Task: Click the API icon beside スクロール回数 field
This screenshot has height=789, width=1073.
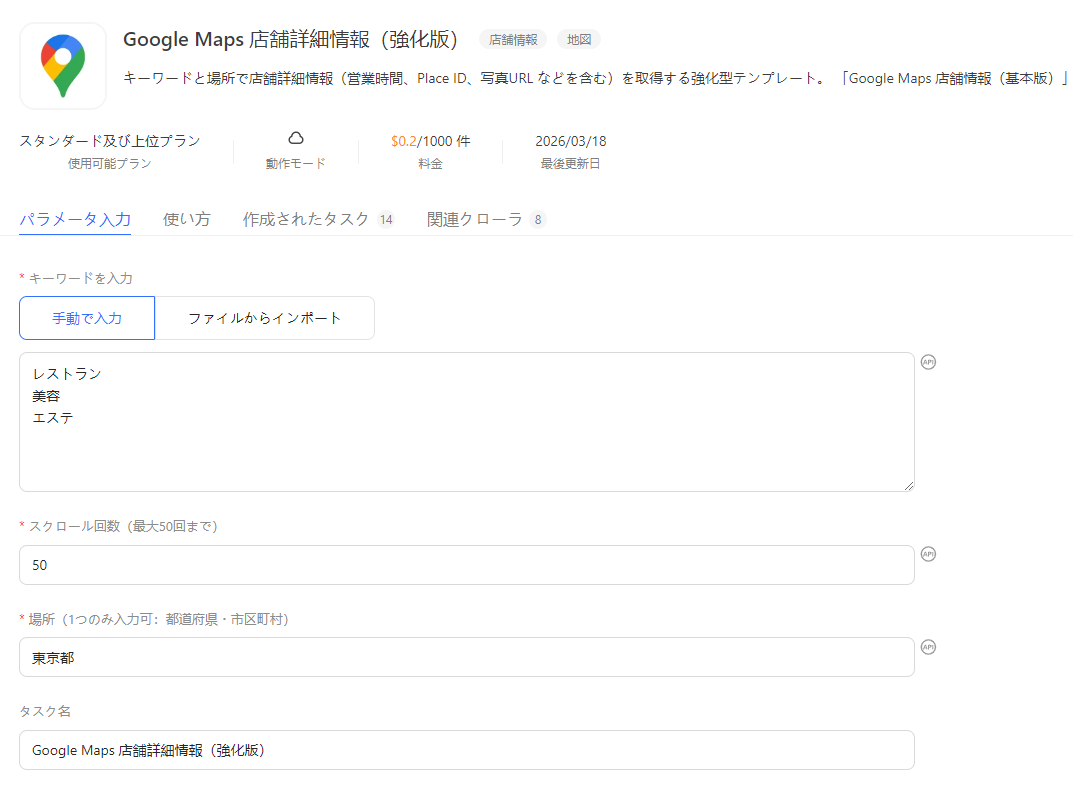Action: (x=928, y=554)
